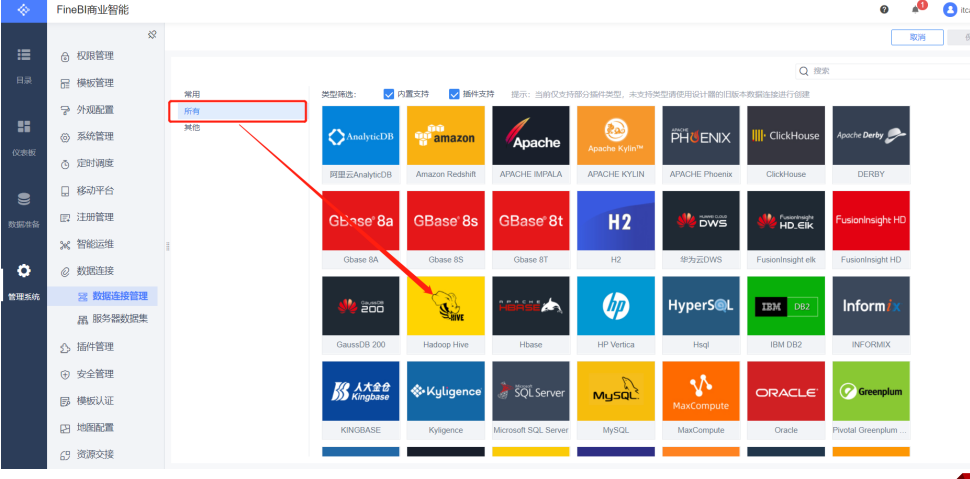Select the APACHE Phoenix tile
This screenshot has height=479, width=970.
(x=701, y=144)
